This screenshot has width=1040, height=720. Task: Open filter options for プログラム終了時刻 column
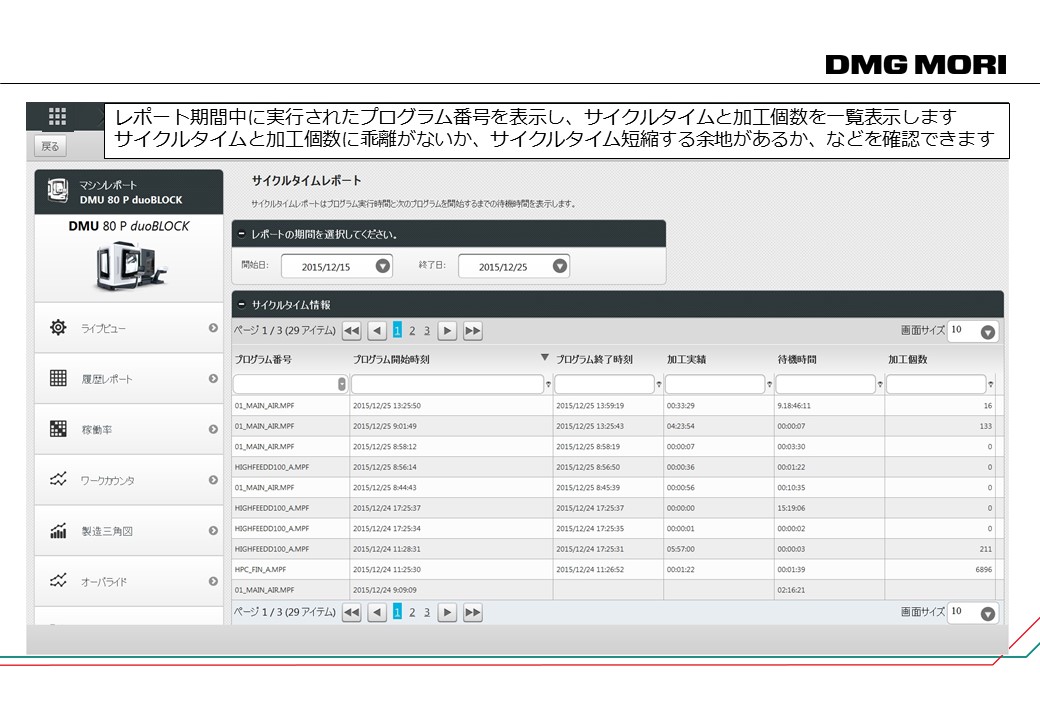(x=659, y=385)
